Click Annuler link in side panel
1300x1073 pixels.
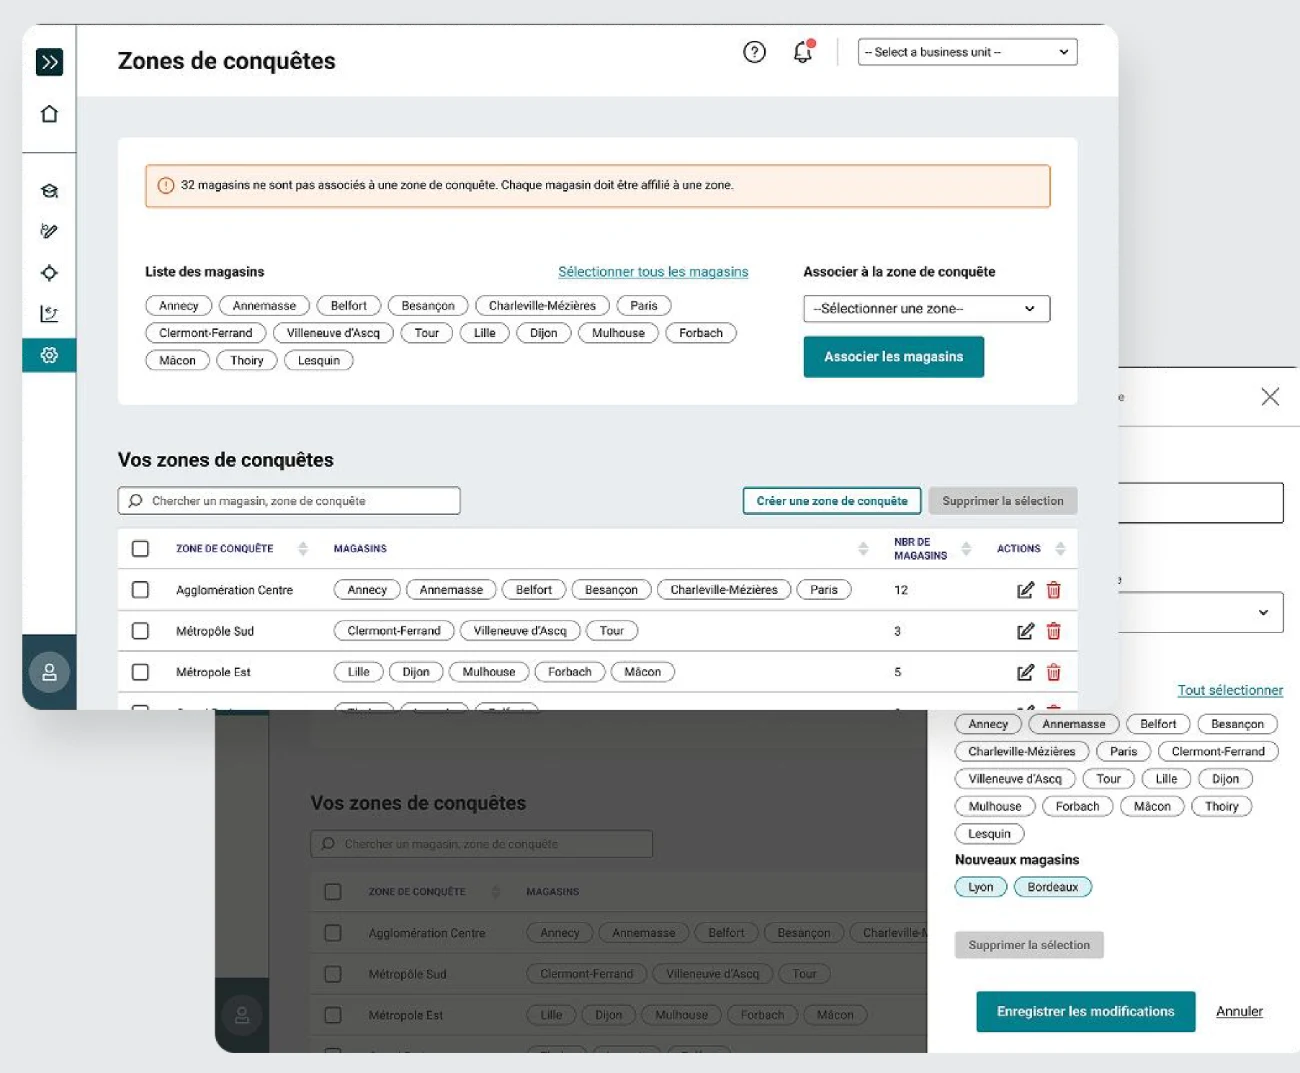pyautogui.click(x=1239, y=1011)
